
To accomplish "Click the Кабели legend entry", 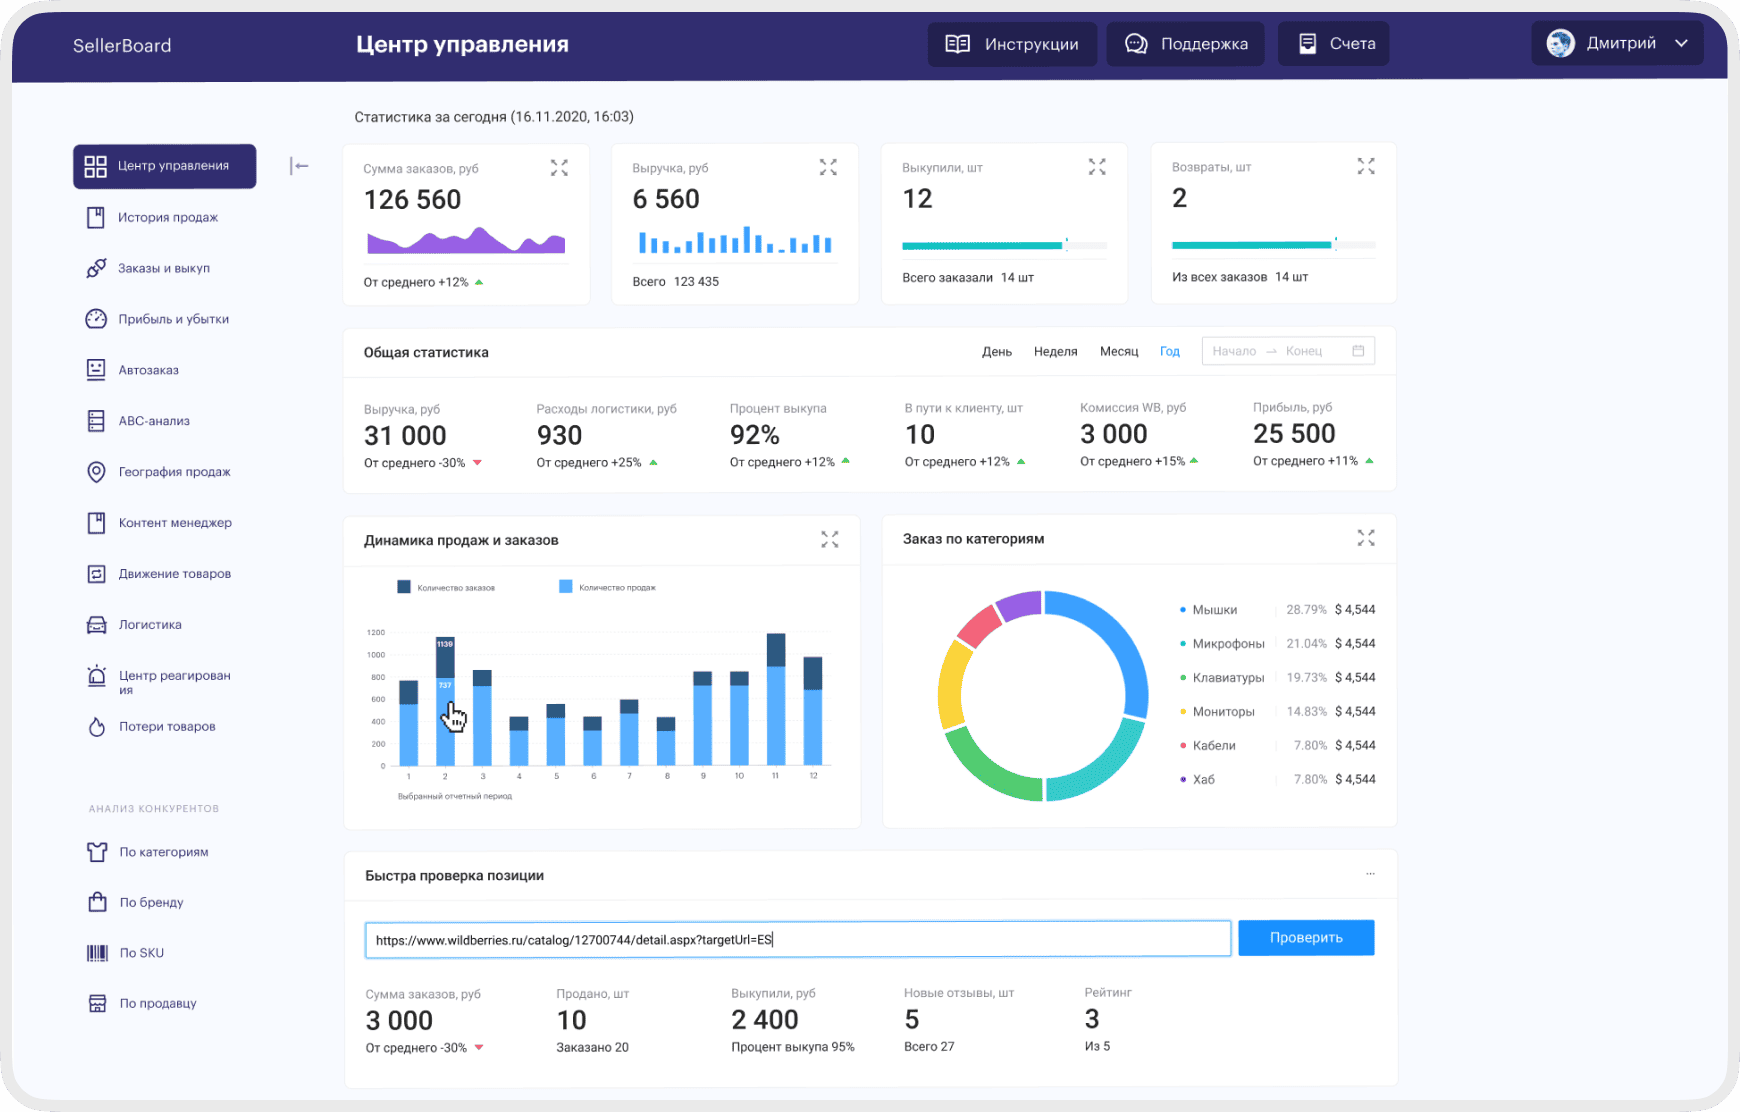I will click(x=1277, y=746).
